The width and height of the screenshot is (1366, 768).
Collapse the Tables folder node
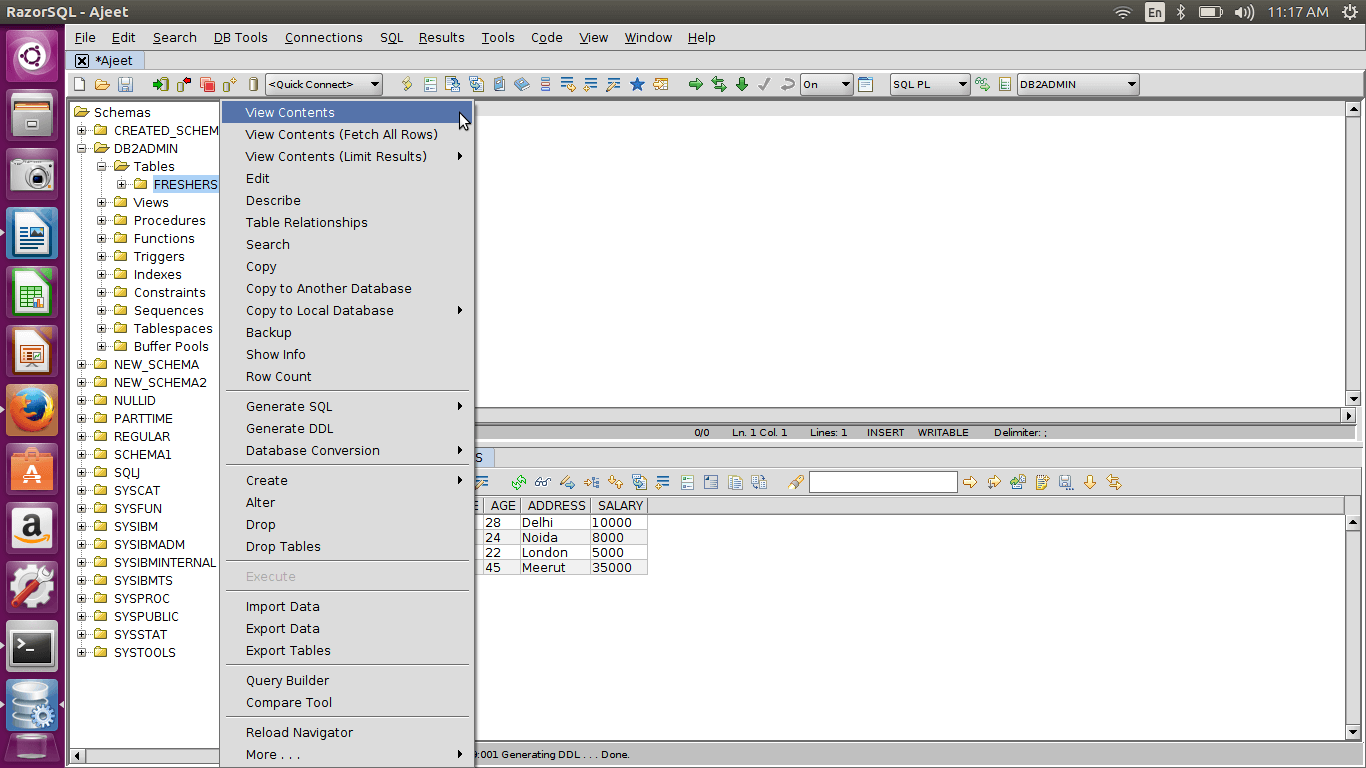point(102,166)
